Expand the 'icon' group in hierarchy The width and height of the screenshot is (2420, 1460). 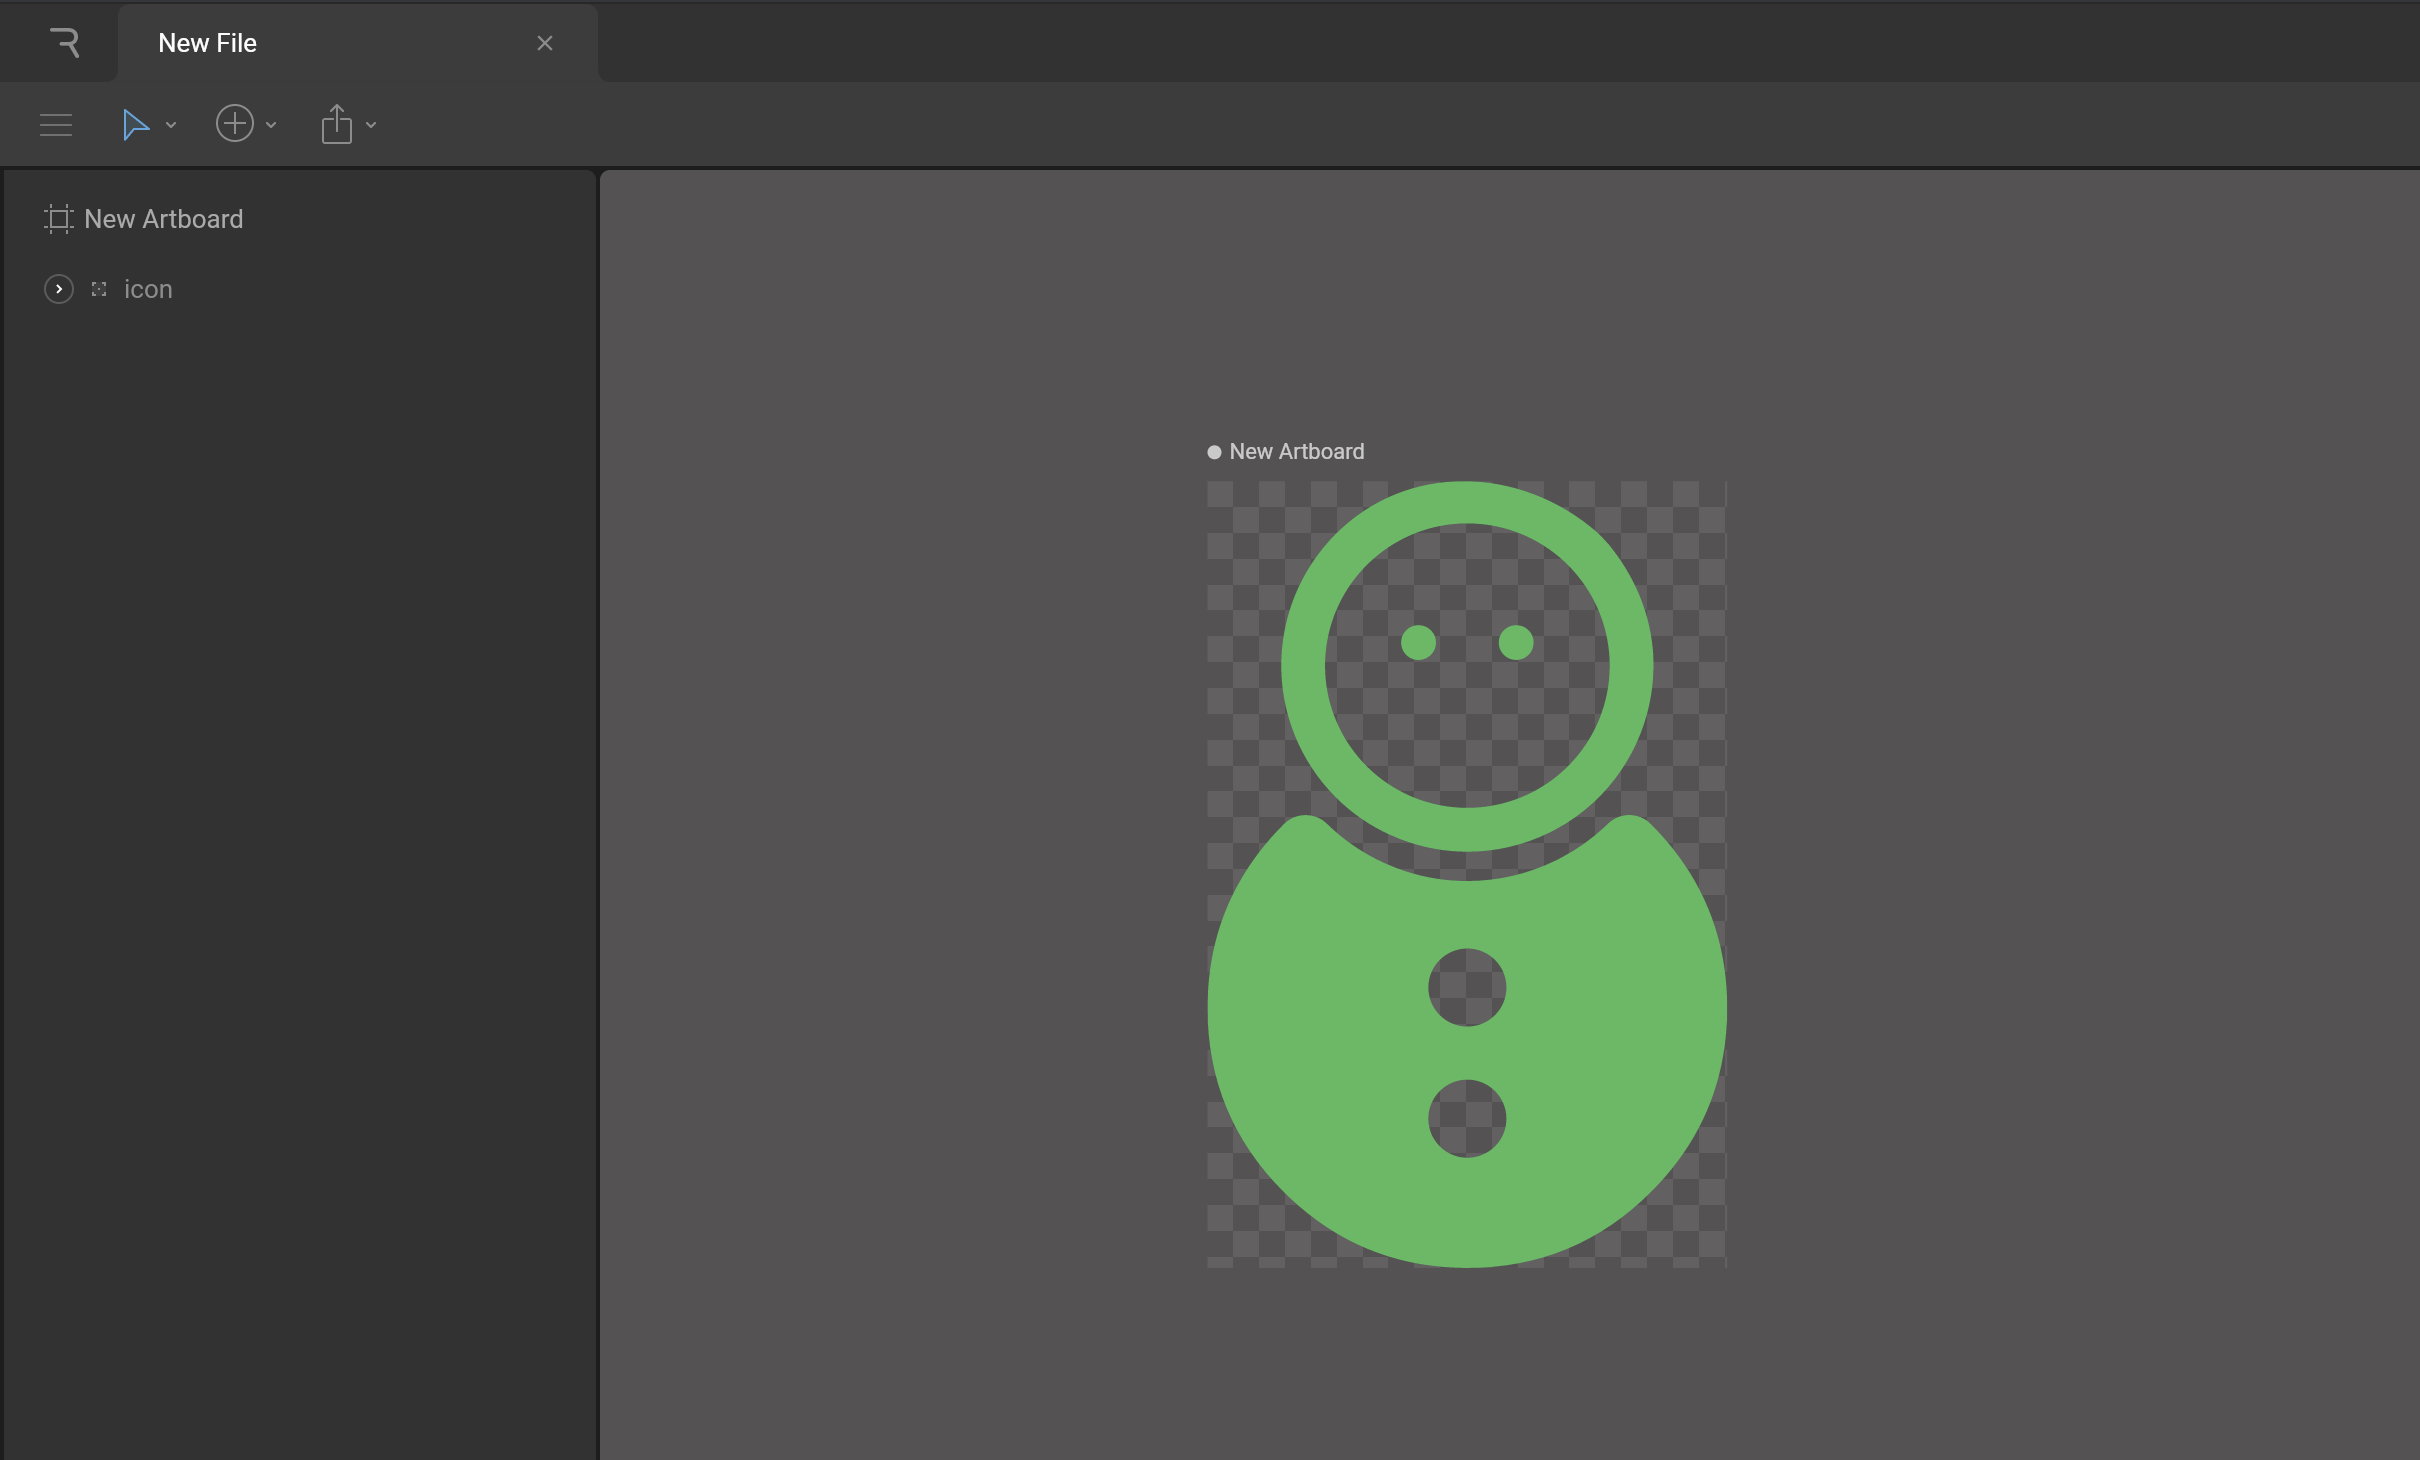[59, 289]
